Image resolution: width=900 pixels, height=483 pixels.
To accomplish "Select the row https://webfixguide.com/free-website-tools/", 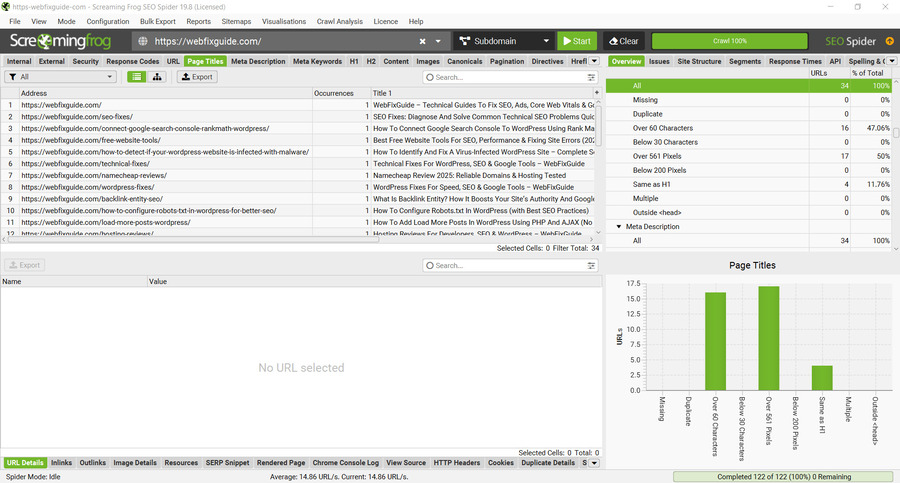I will (298, 140).
